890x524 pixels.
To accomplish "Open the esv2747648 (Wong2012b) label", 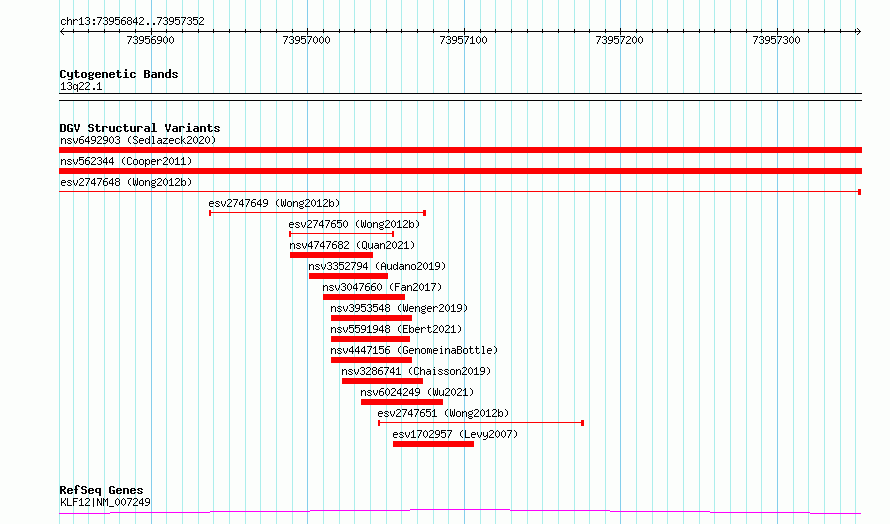I will click(x=126, y=182).
